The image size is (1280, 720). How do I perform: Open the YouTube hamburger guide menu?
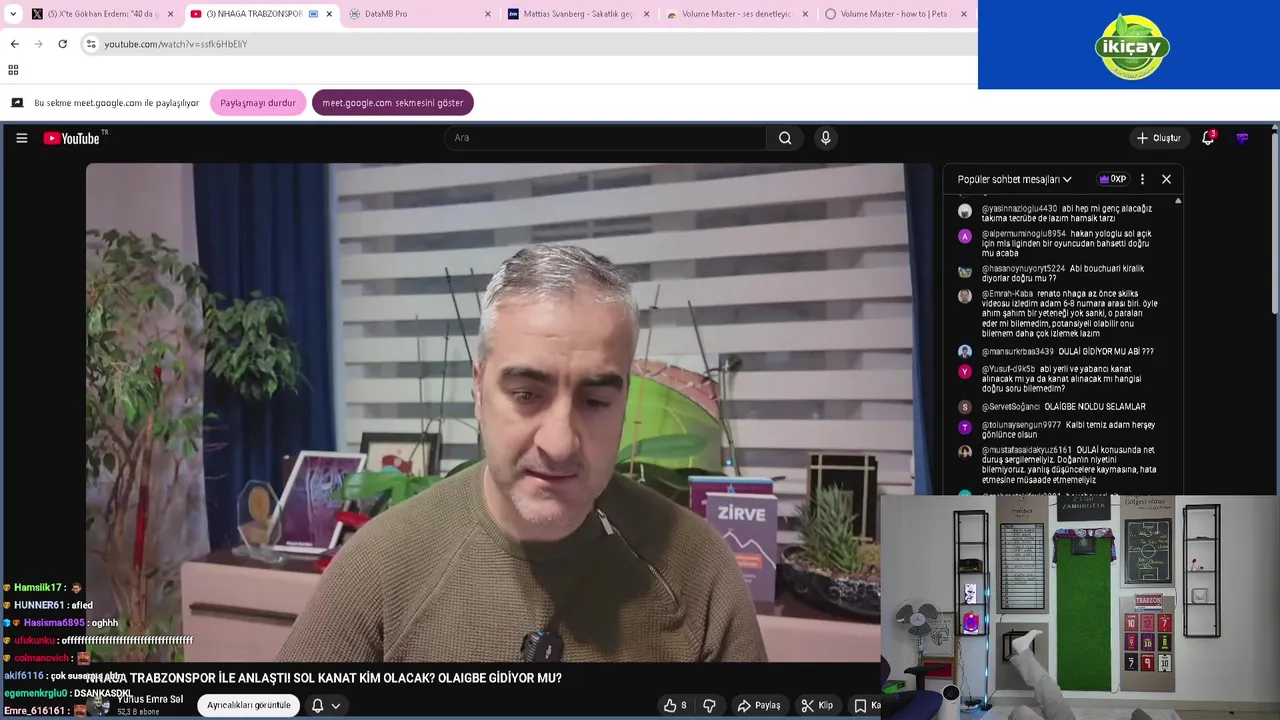21,138
